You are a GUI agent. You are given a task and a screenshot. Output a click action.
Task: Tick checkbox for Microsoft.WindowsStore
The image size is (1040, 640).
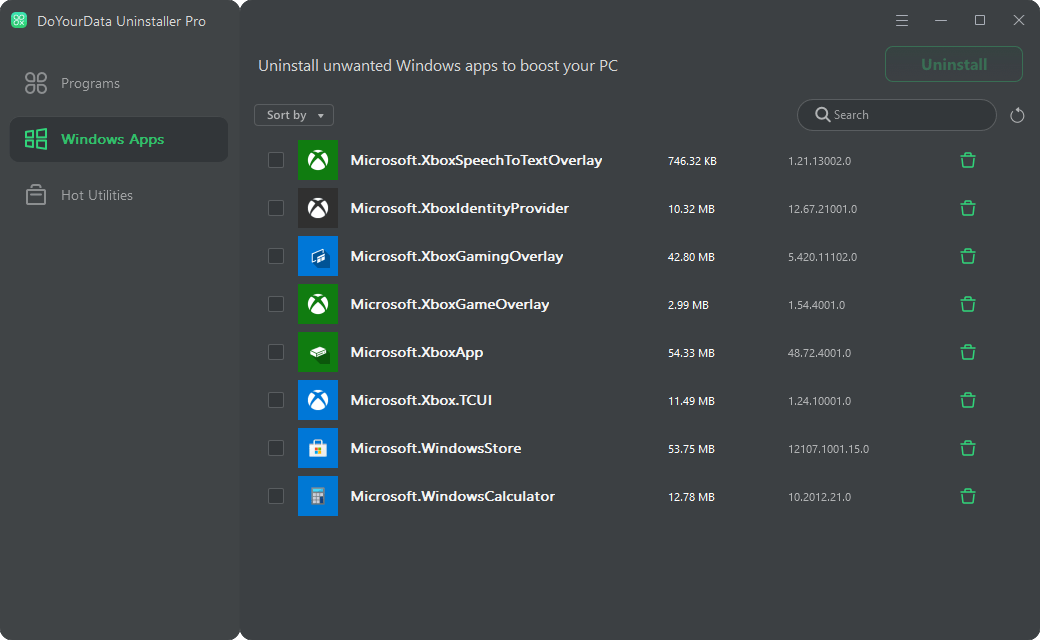click(x=276, y=448)
